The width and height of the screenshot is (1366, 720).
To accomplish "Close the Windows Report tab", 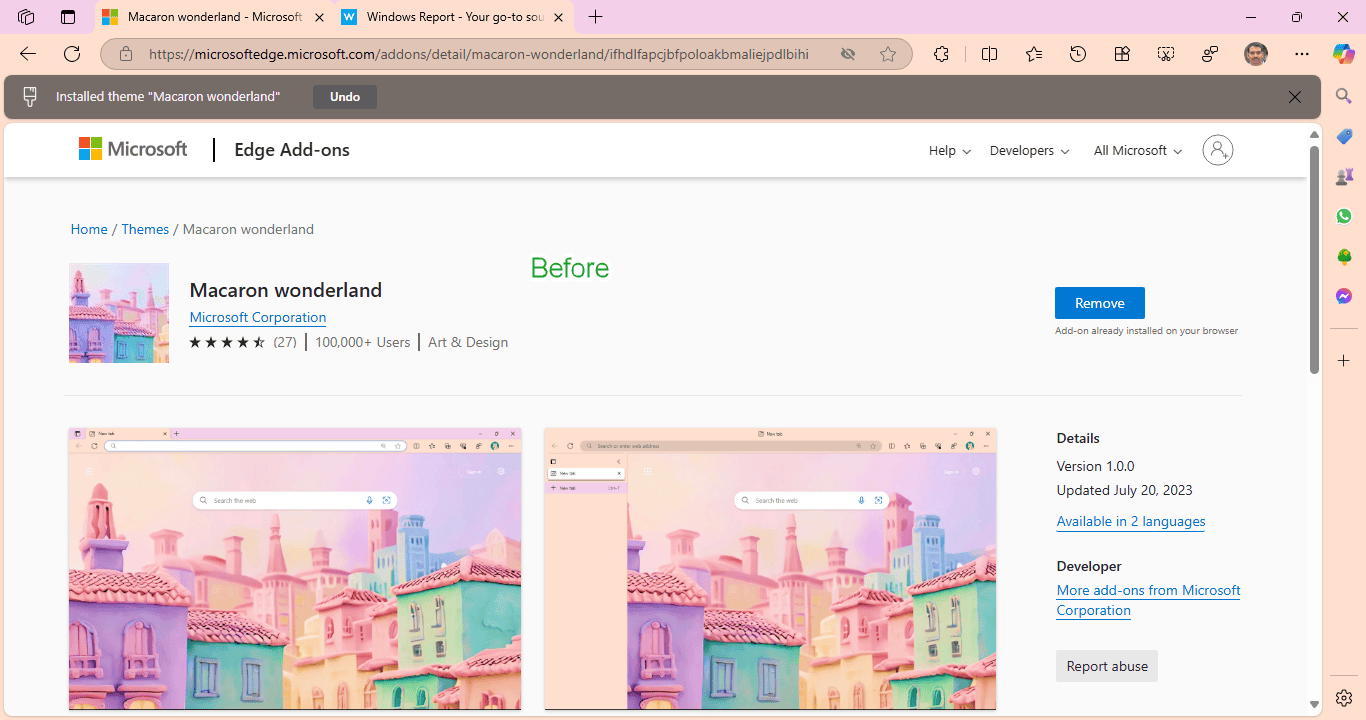I will 558,17.
